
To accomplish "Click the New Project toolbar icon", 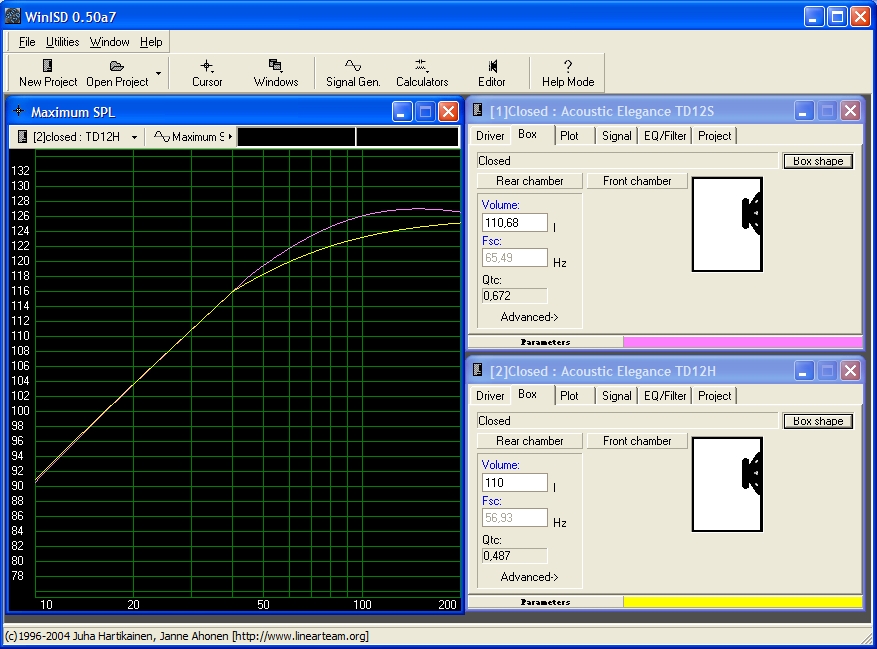I will tap(48, 73).
